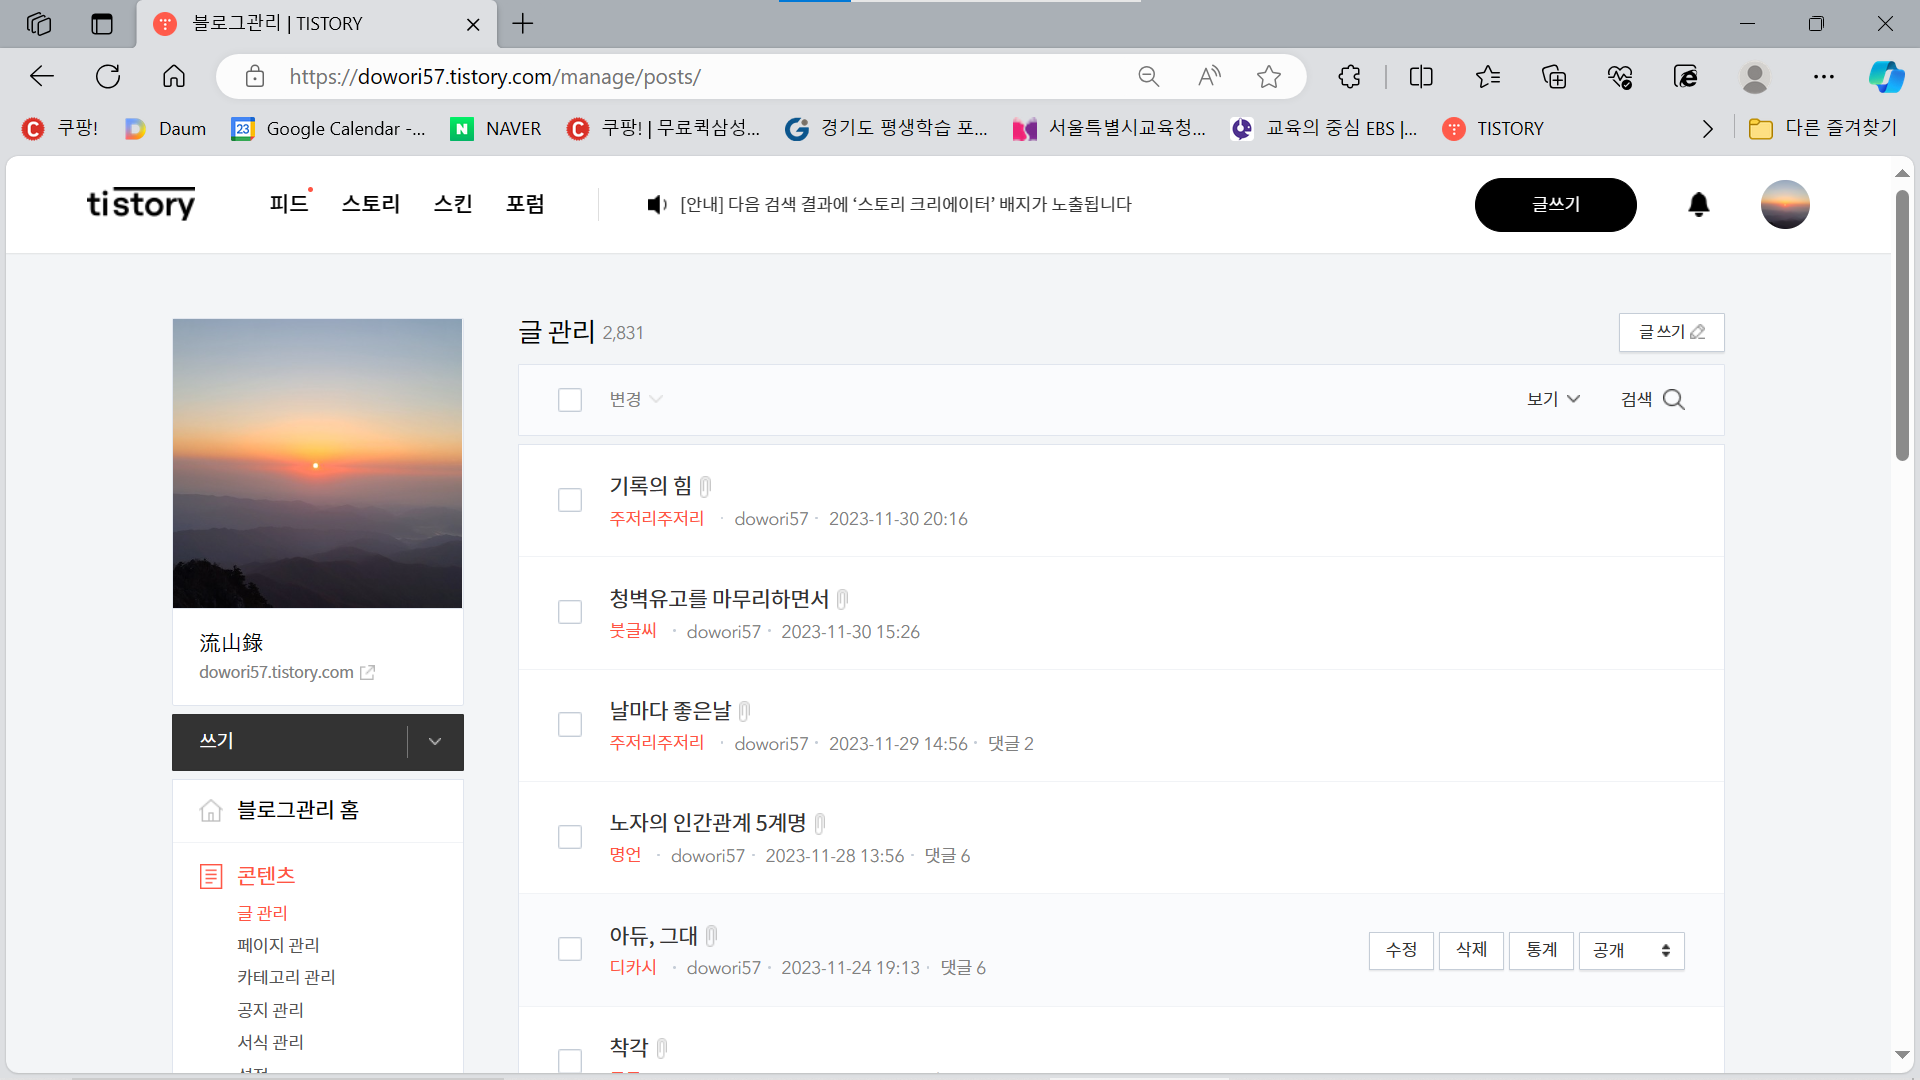Toggle the select-all posts checkbox
Screen dimensions: 1920x1080
tap(570, 400)
